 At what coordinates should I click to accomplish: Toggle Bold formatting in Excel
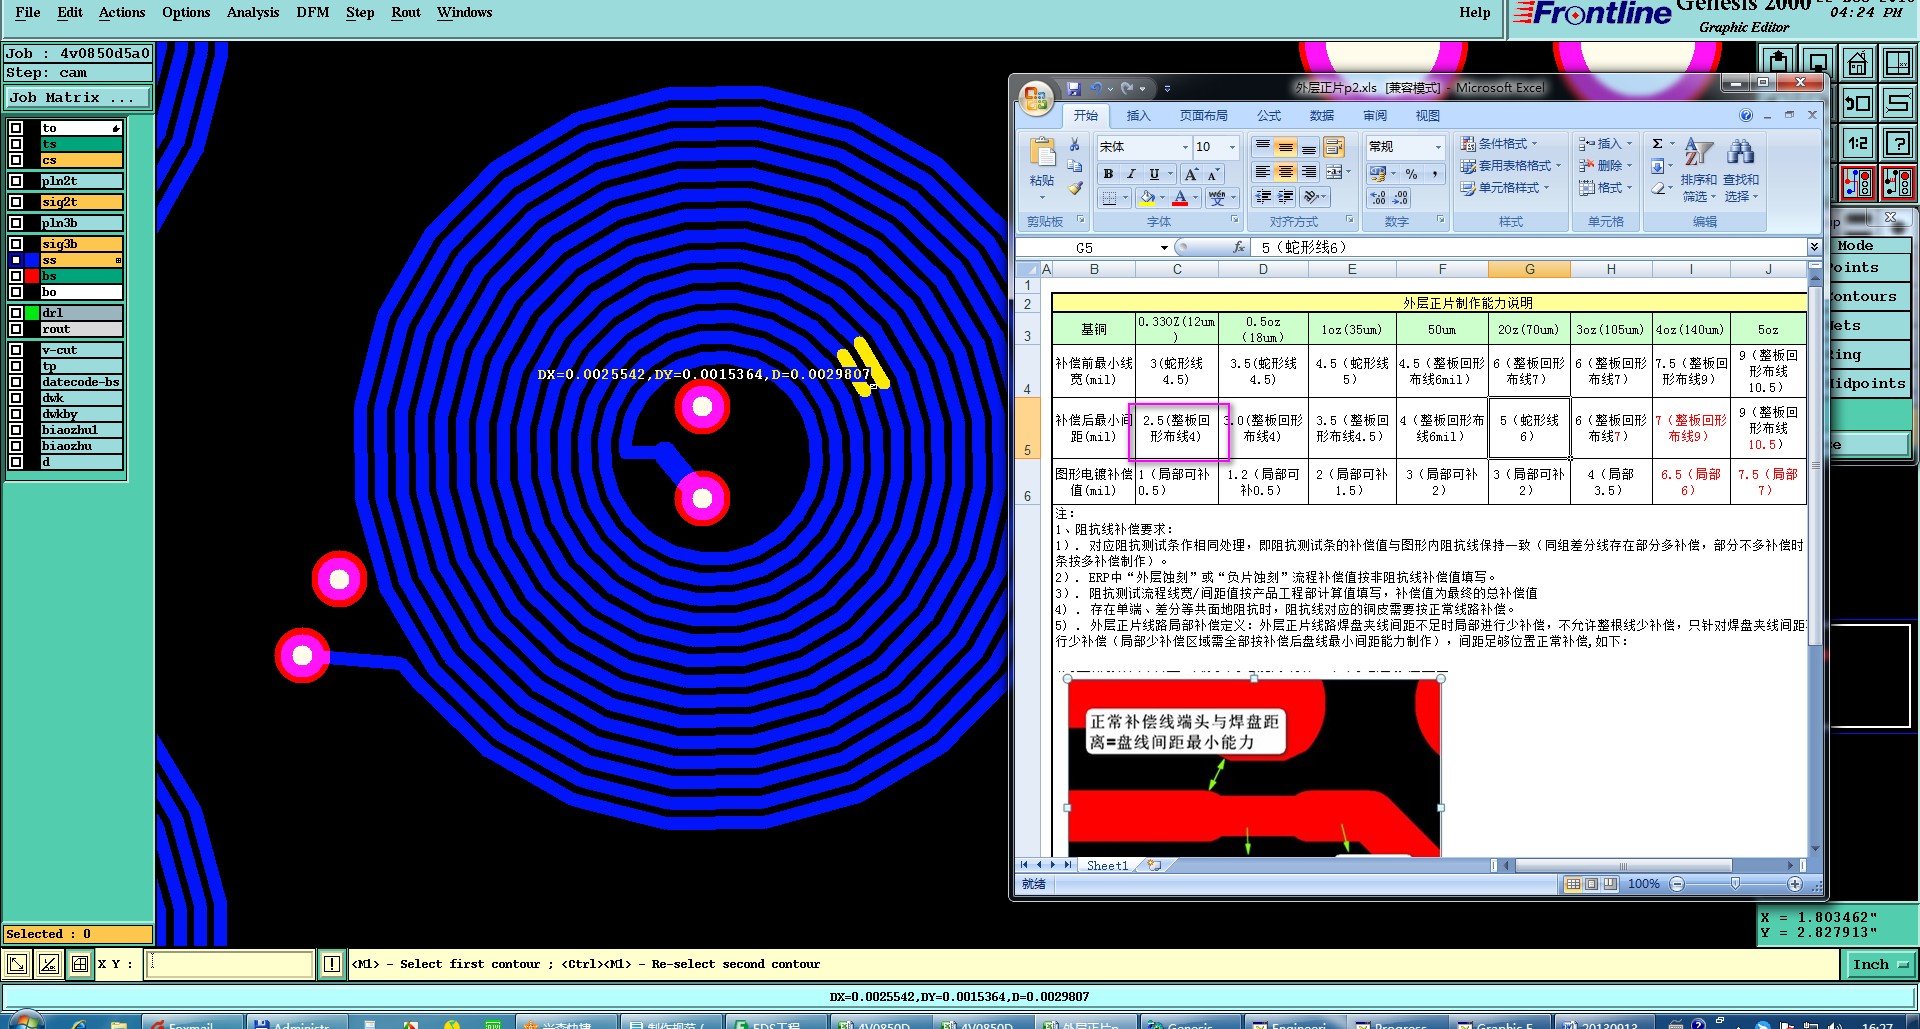click(1108, 174)
